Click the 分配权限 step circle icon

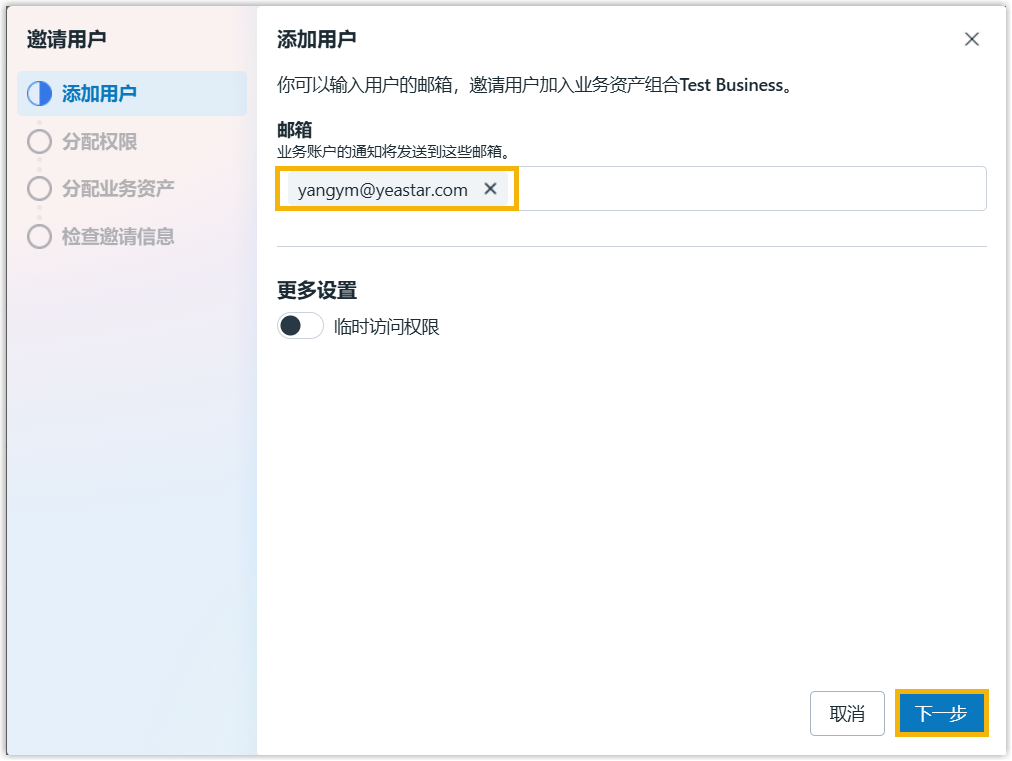pyautogui.click(x=39, y=142)
